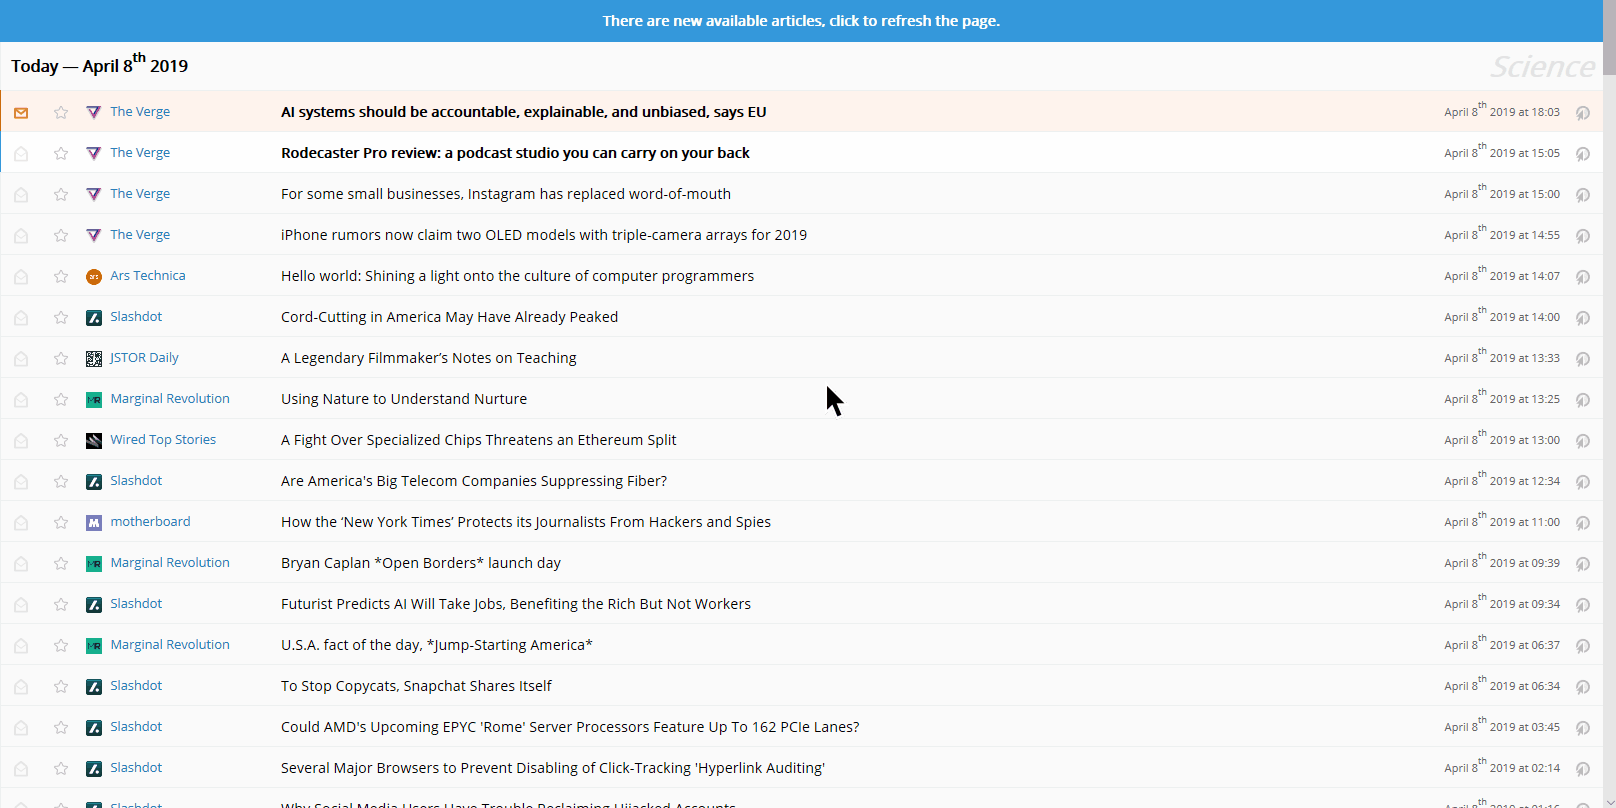This screenshot has height=808, width=1616.
Task: Star the 'AI systems should be accountable' article
Action: click(x=61, y=112)
